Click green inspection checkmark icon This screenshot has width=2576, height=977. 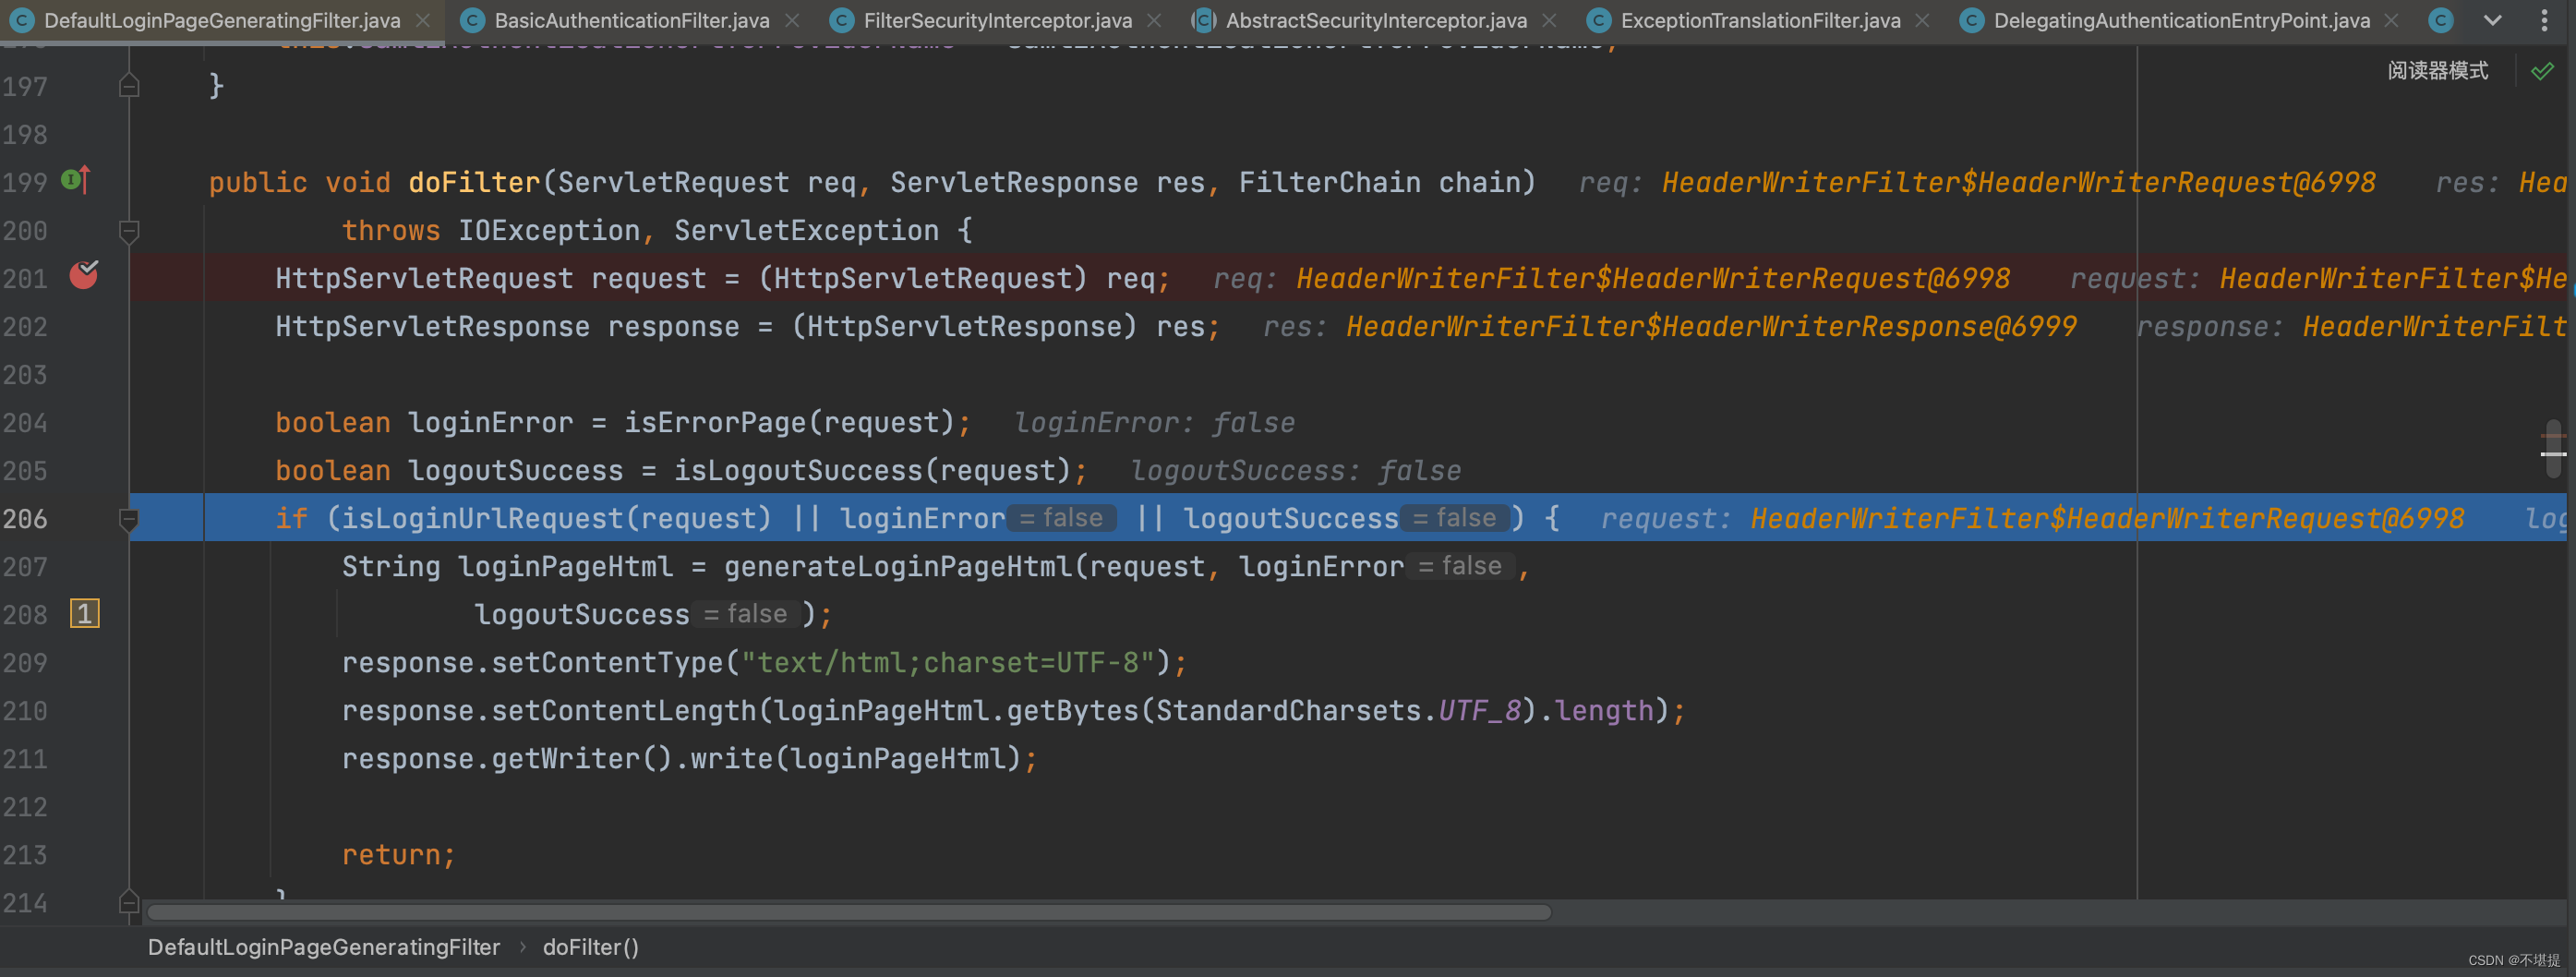(2542, 71)
